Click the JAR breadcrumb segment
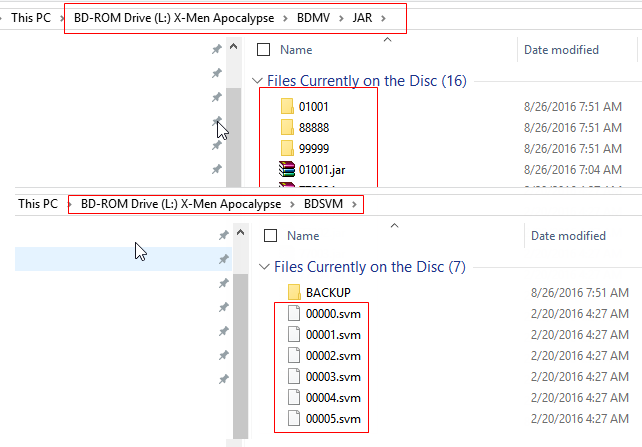The width and height of the screenshot is (642, 447). pyautogui.click(x=362, y=18)
